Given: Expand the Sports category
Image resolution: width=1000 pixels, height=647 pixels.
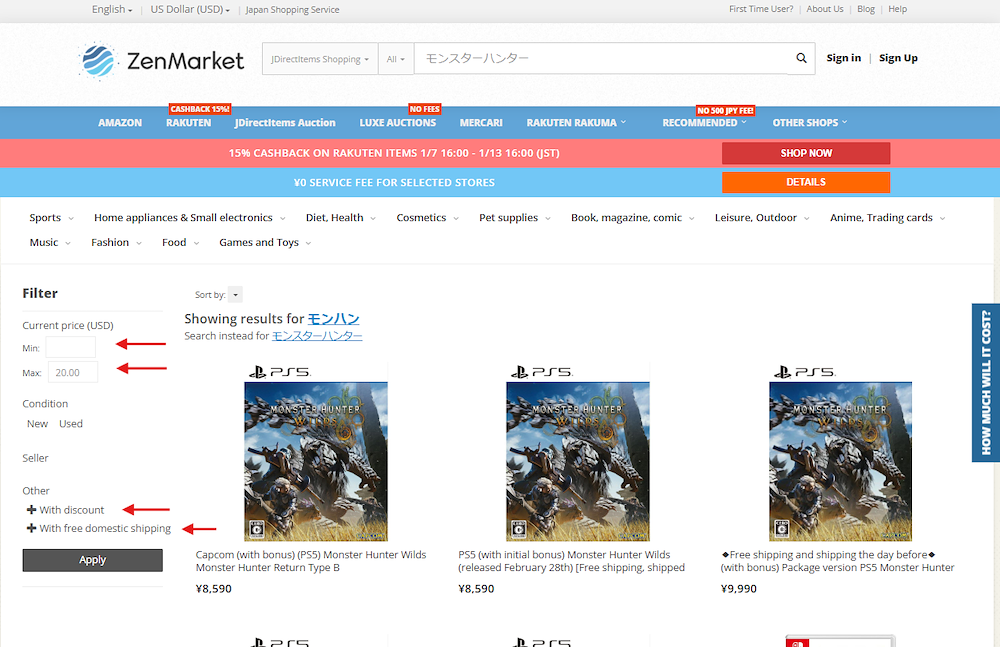Looking at the screenshot, I should click(52, 218).
